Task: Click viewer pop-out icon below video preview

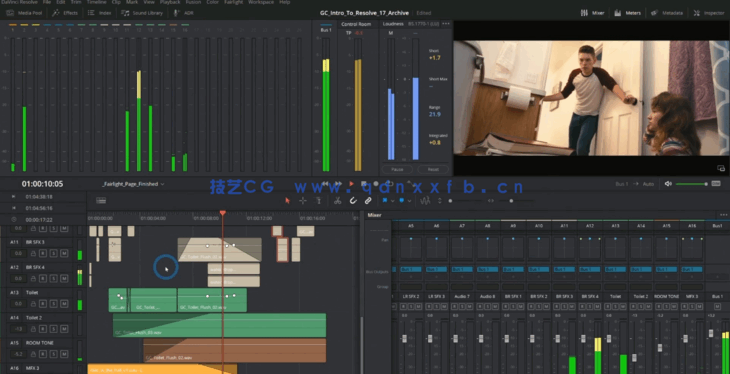Action: coord(721,168)
